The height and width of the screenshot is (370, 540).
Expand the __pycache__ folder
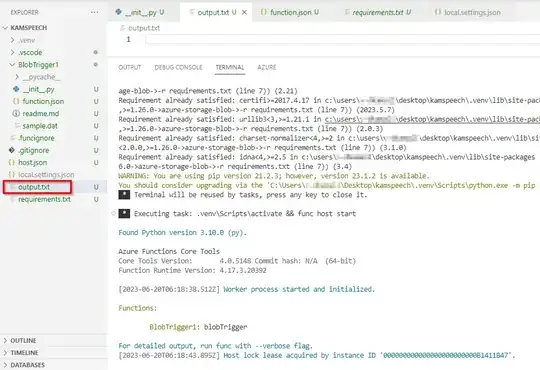click(41, 77)
